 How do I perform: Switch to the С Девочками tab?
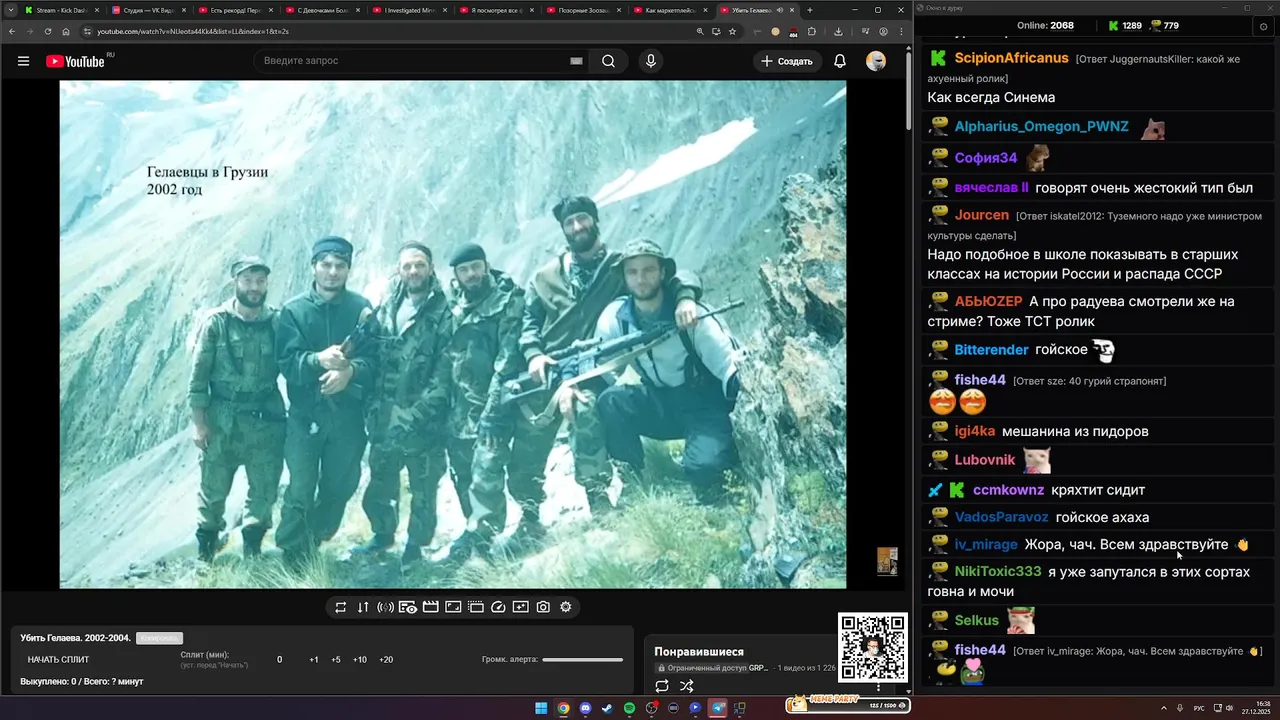pyautogui.click(x=324, y=10)
